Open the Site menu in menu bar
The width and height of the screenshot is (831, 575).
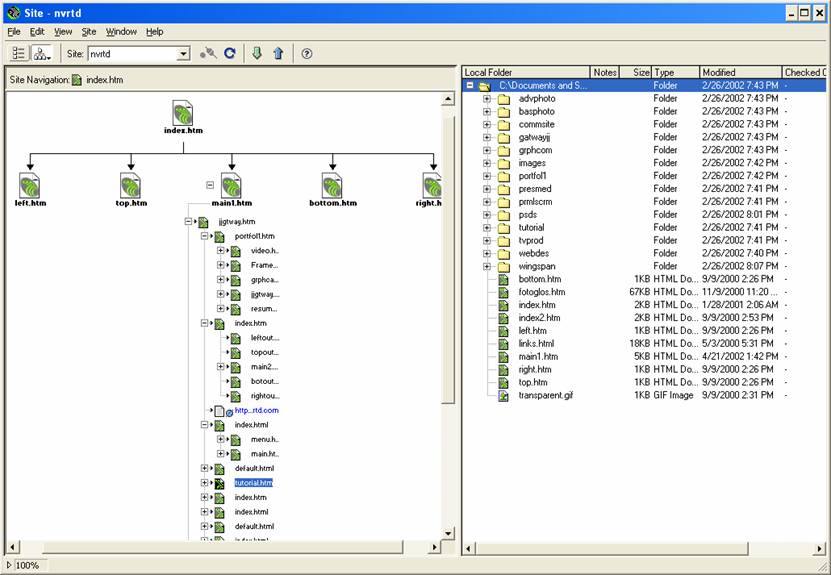tap(89, 32)
